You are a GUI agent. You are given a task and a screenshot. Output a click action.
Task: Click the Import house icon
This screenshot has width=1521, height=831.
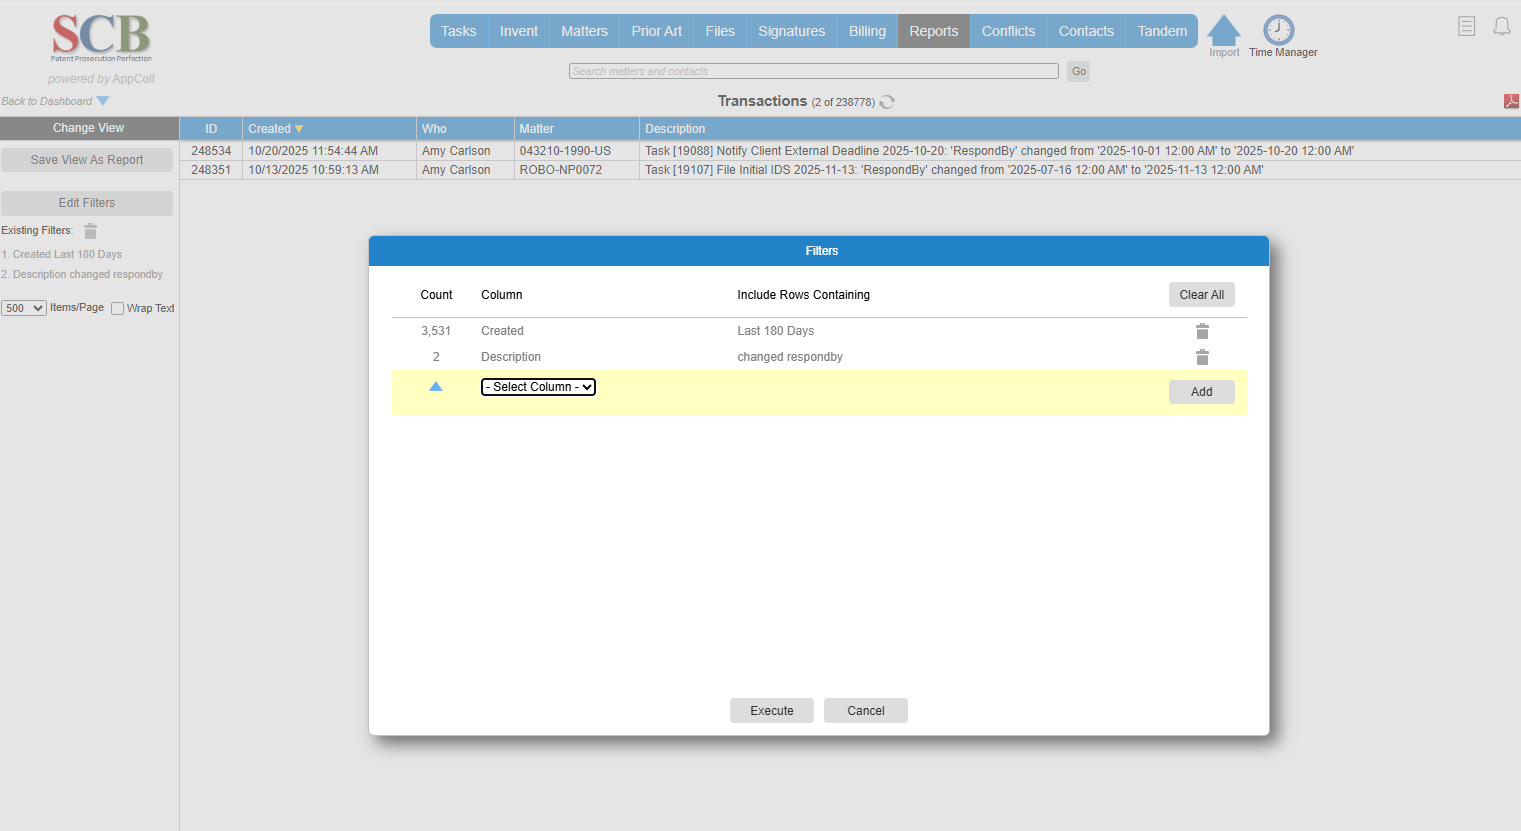click(x=1223, y=31)
